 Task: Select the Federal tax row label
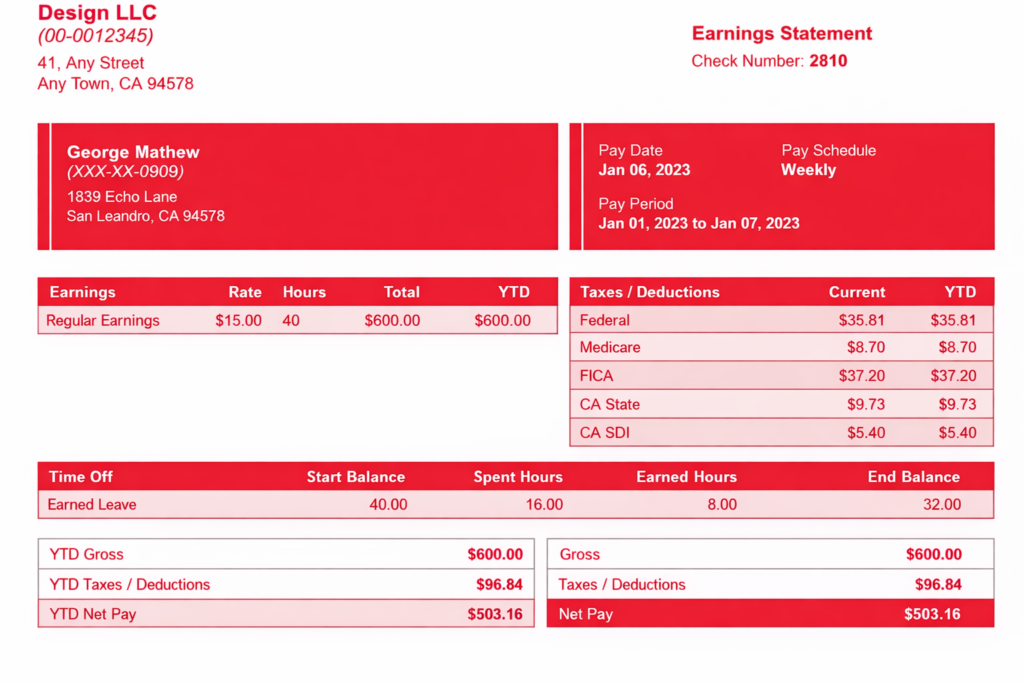[x=605, y=320]
